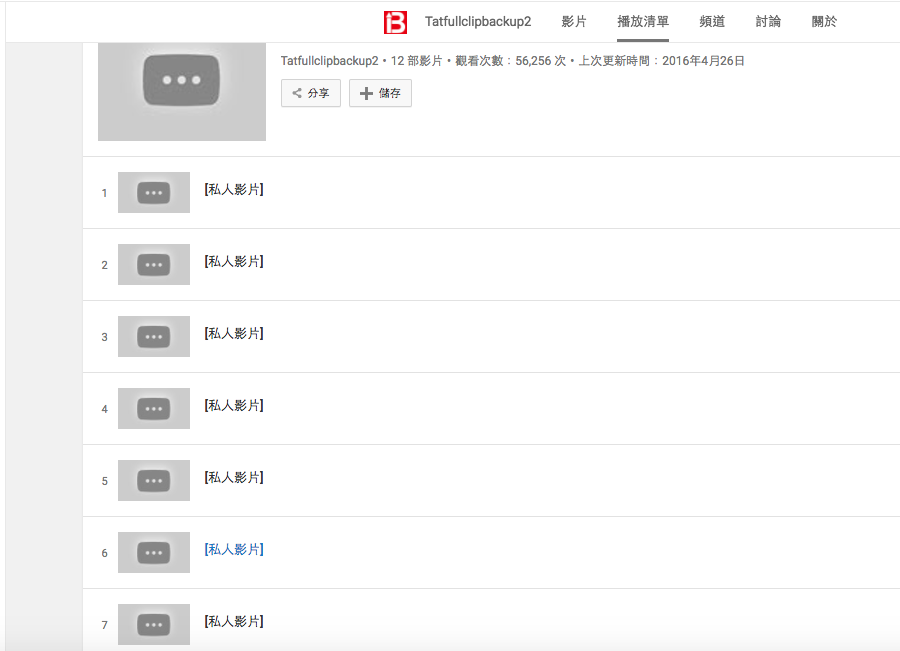Open Tatfullclipbackup2 owner link in playlist details
Viewport: 900px width, 651px height.
pyautogui.click(x=329, y=61)
